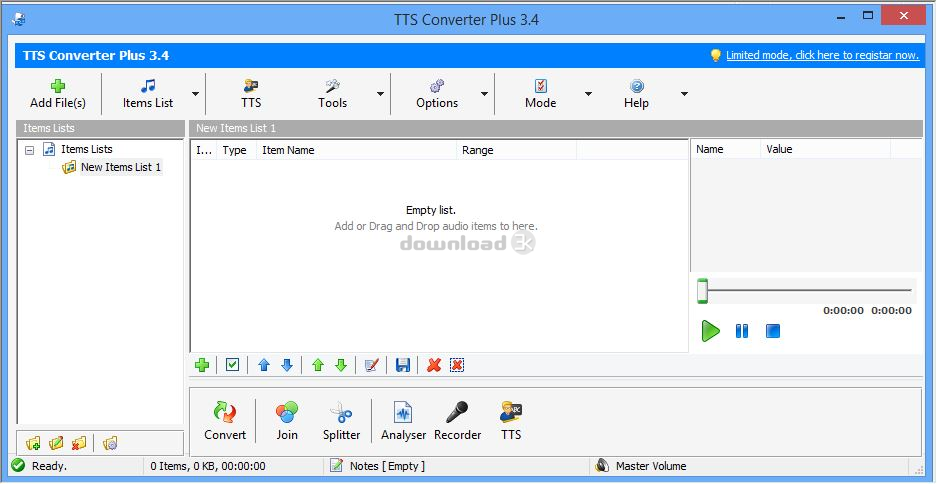
Task: Click the rename items list folder icon
Action: click(56, 443)
